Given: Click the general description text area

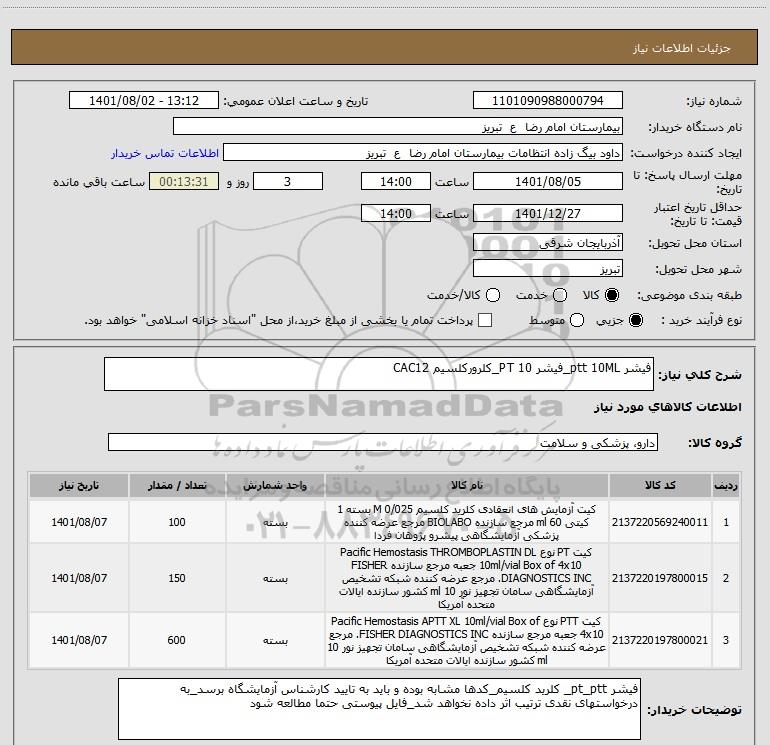Looking at the screenshot, I should tap(379, 374).
